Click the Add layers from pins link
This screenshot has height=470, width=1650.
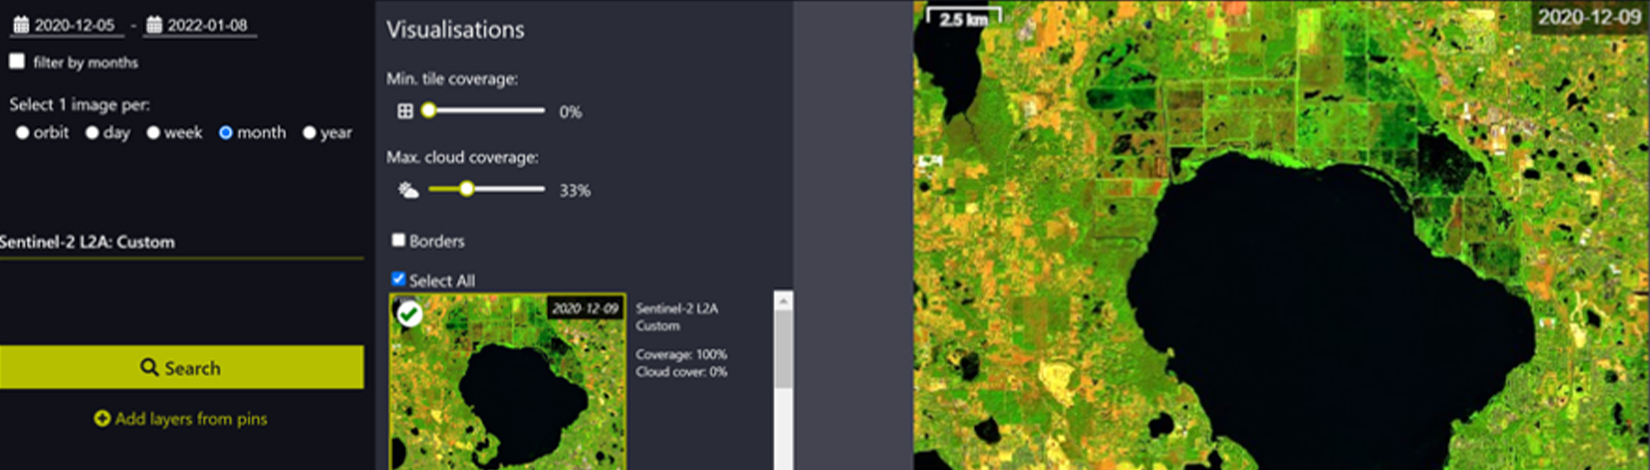point(190,419)
